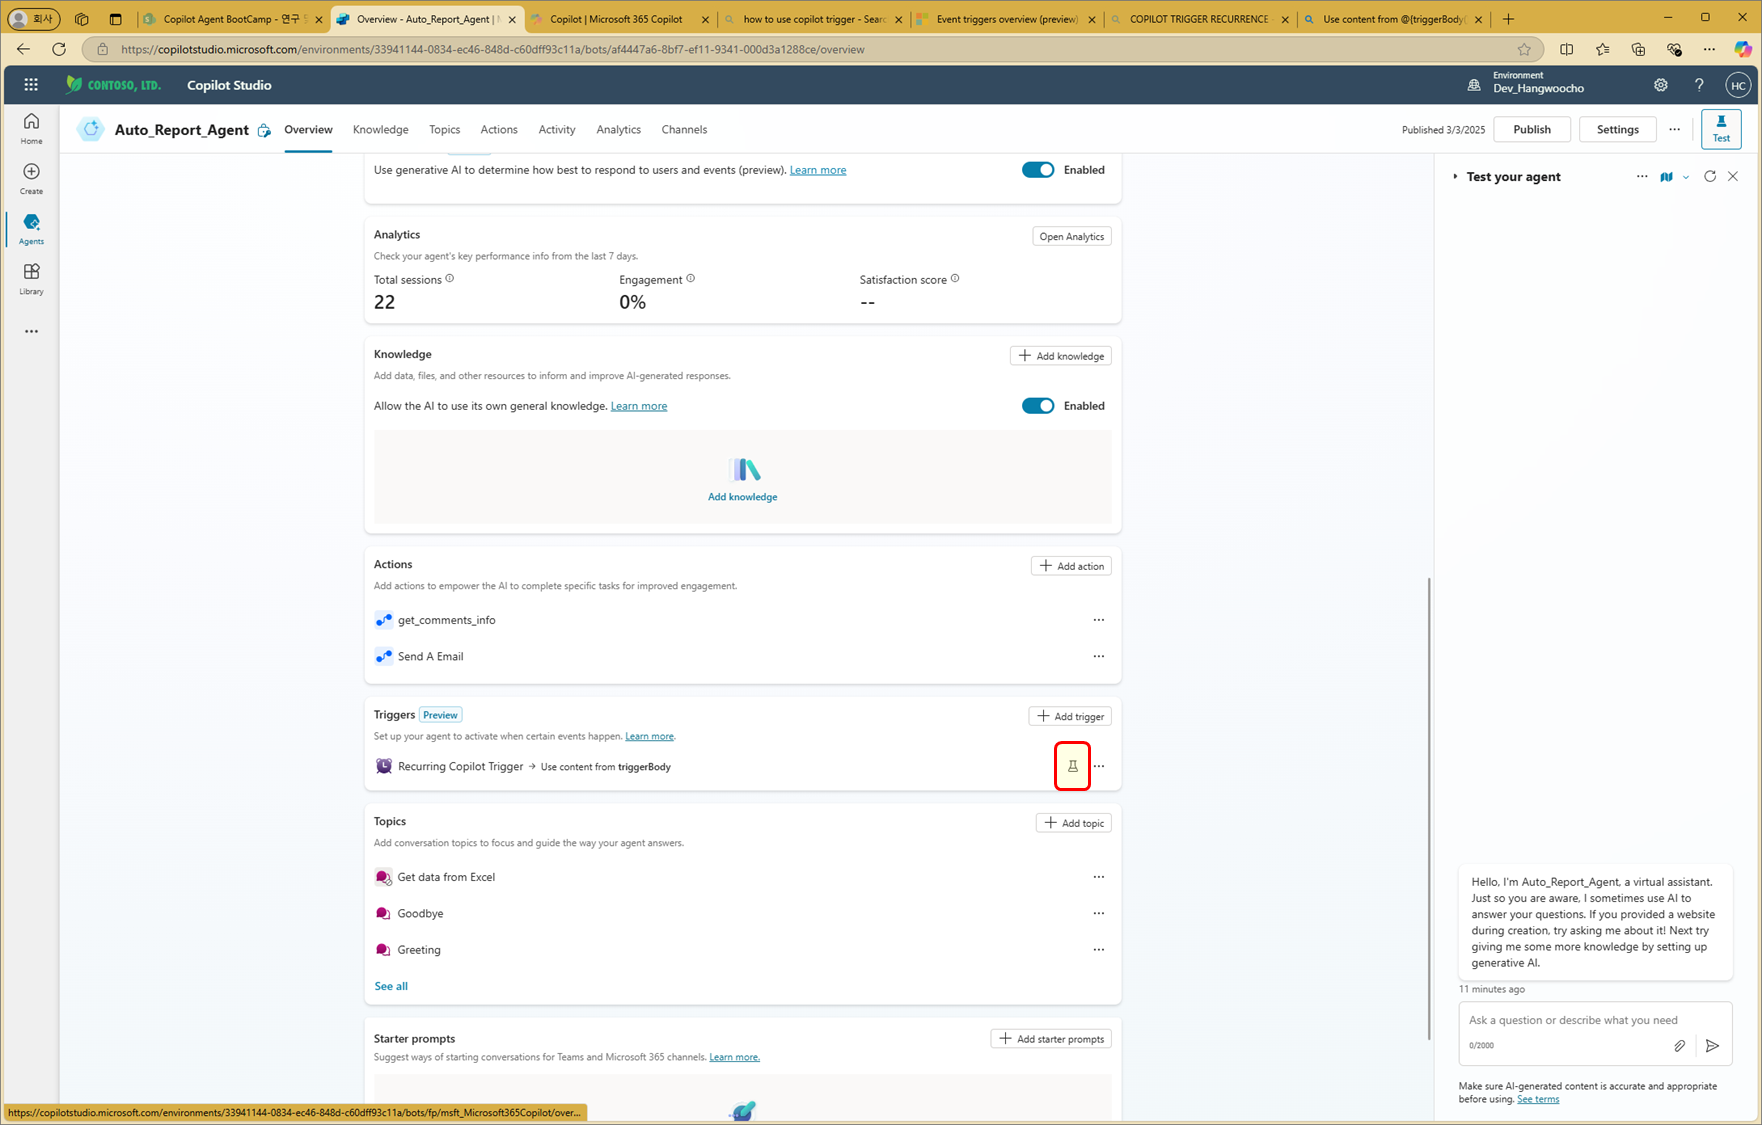The width and height of the screenshot is (1762, 1125).
Task: Click the Add knowledge button in header
Action: (x=1060, y=356)
